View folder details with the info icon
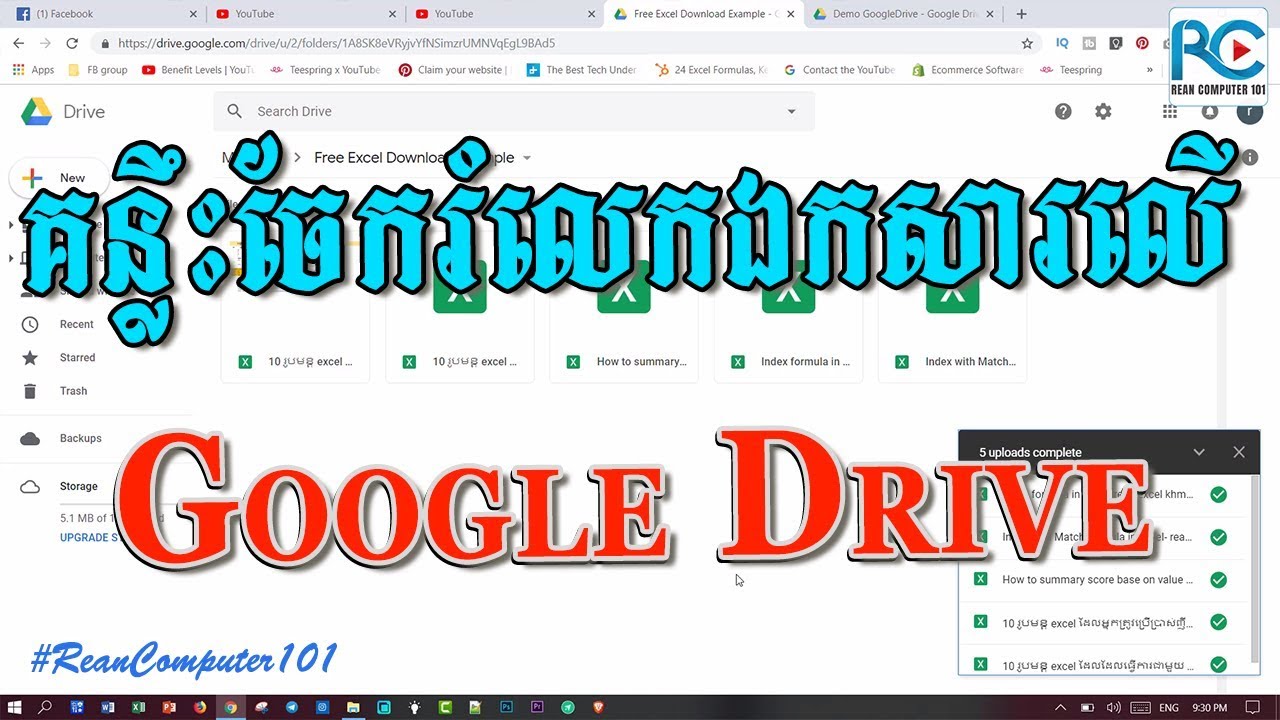The width and height of the screenshot is (1280, 720). click(1250, 157)
